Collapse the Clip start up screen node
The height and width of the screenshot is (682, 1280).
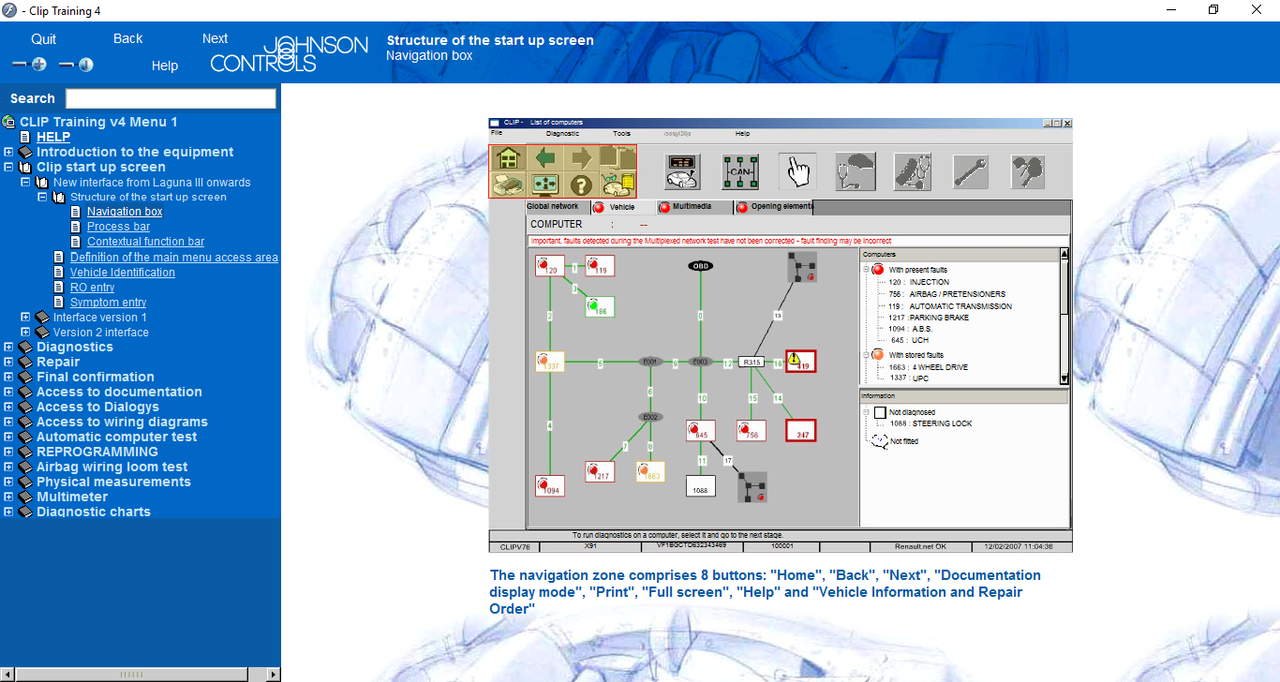pos(9,167)
